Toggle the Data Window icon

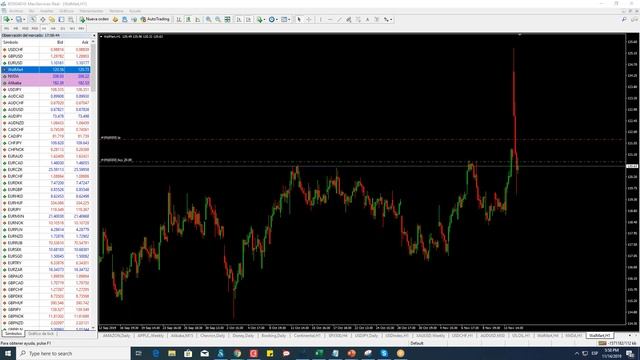[x=42, y=19]
